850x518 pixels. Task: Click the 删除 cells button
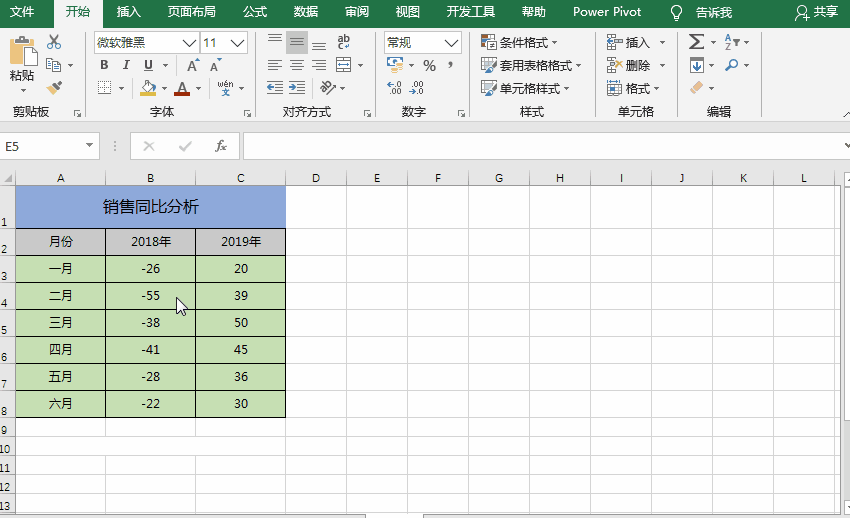click(x=629, y=66)
